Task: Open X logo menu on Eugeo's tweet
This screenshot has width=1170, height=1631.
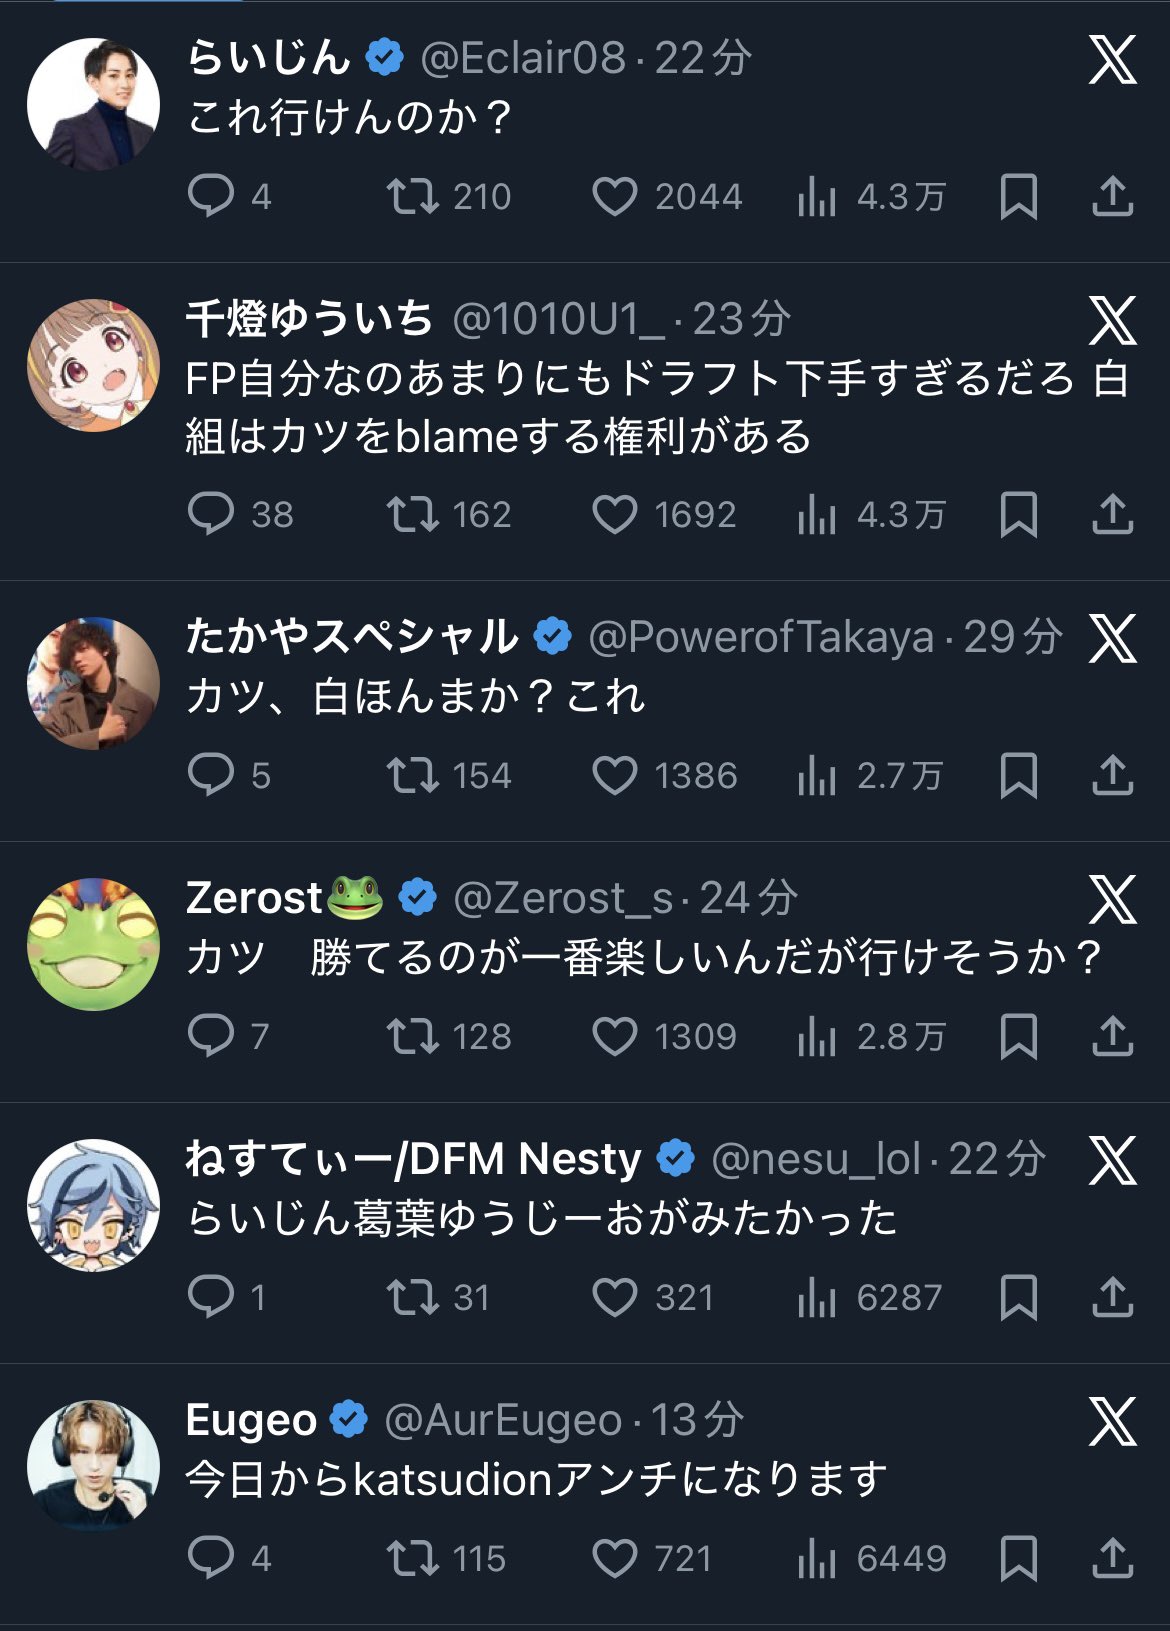Action: 1112,1421
